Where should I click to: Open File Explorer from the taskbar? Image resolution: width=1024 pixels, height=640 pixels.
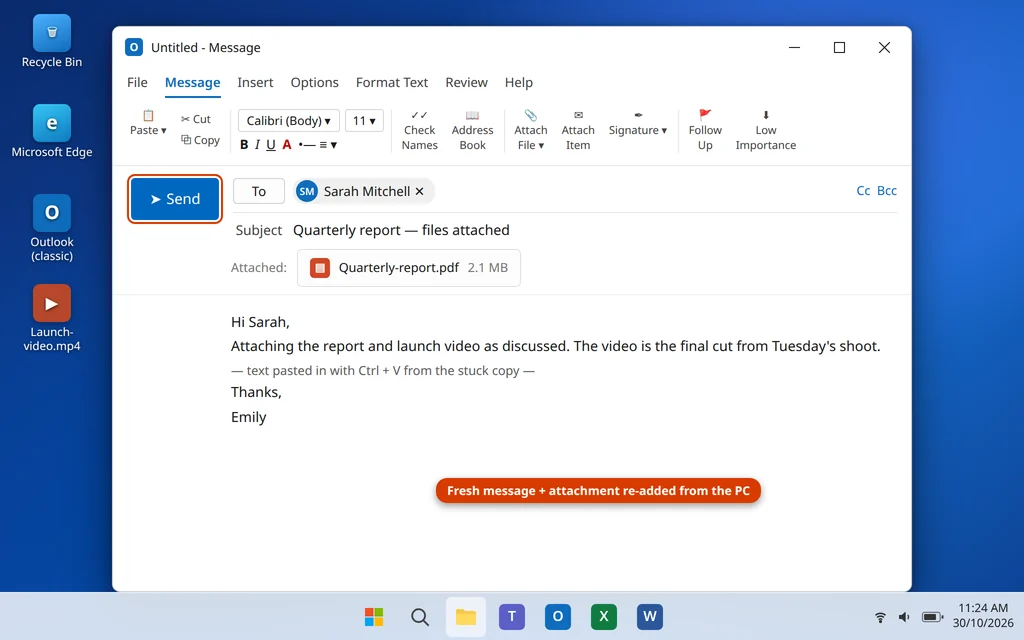466,616
